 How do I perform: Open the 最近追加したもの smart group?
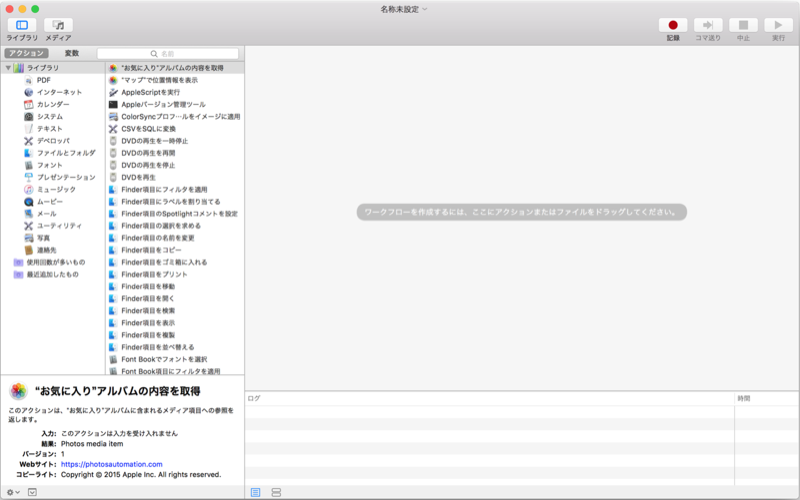[x=54, y=274]
